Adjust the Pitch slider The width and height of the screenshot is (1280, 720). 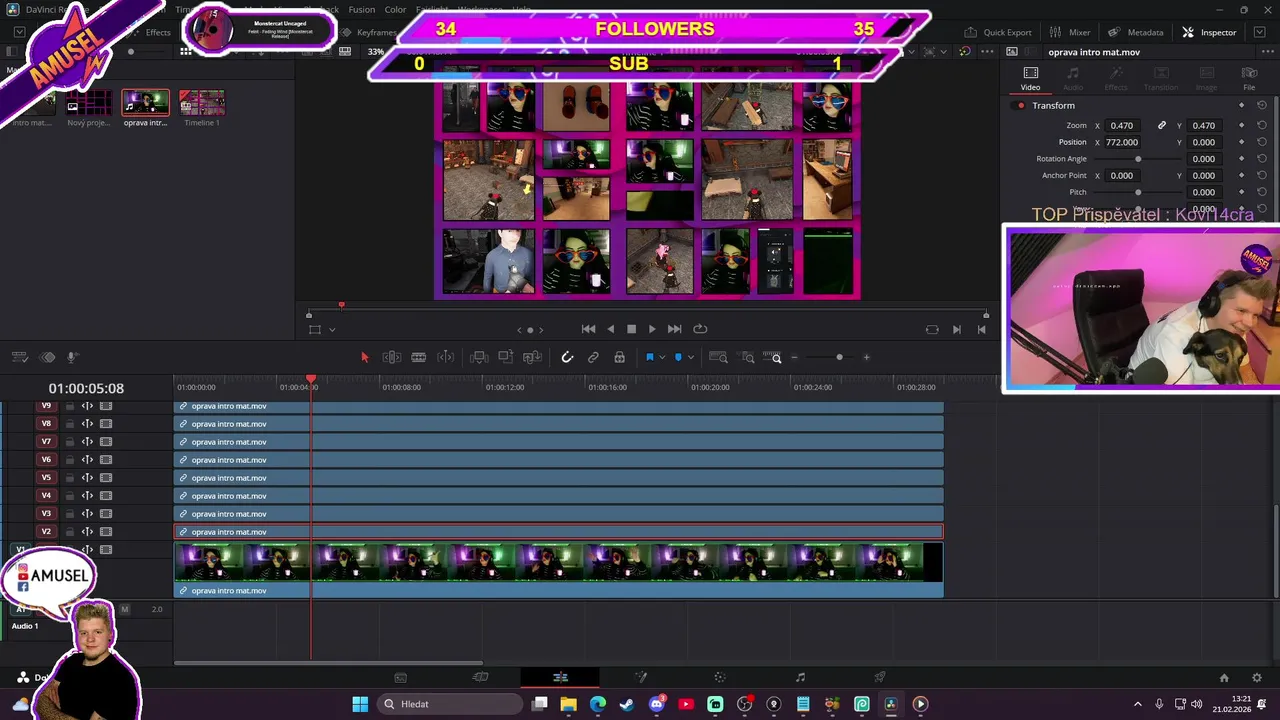point(1138,192)
